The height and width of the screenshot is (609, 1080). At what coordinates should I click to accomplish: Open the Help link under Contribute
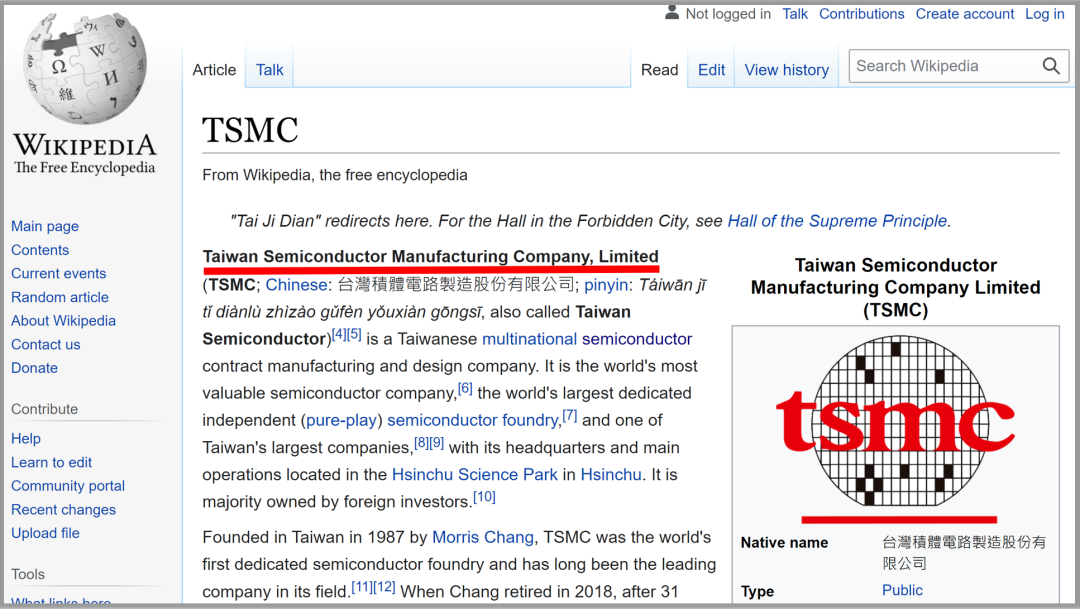(25, 439)
